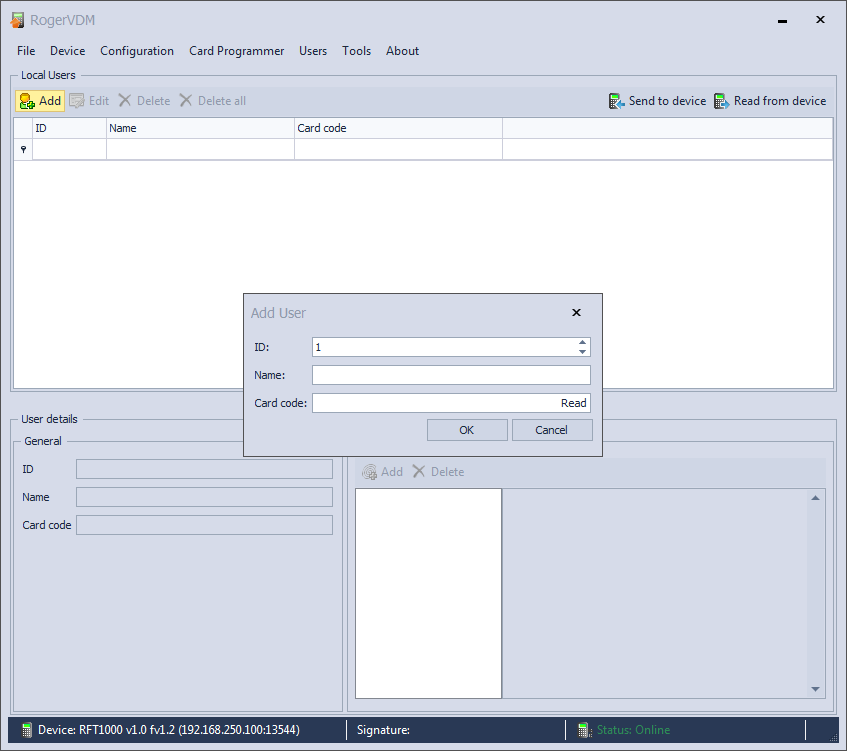Cancel the Add User dialog

(x=552, y=430)
